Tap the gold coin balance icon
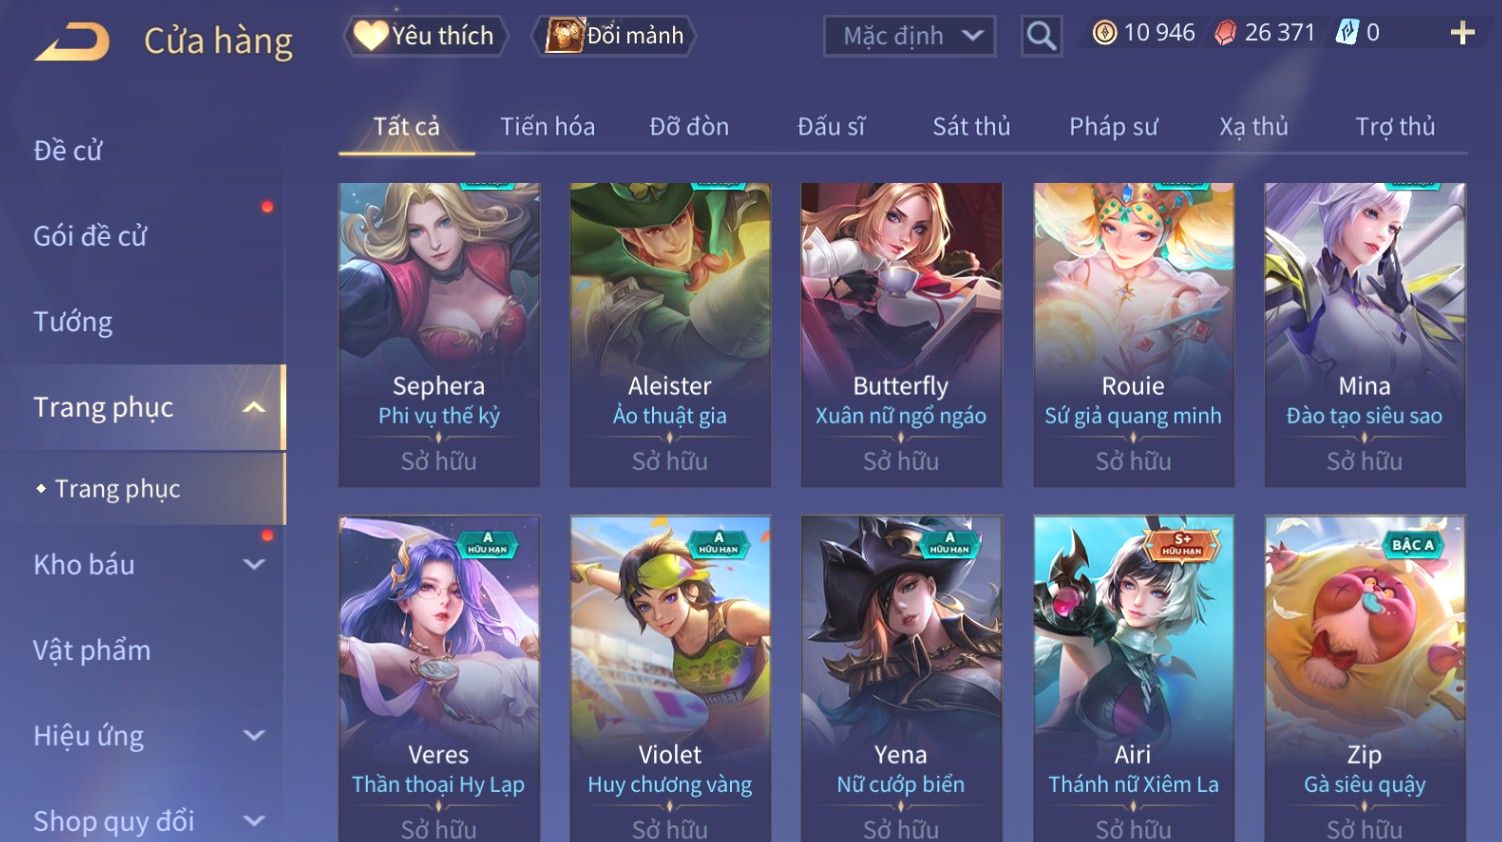The height and width of the screenshot is (842, 1502). coord(1104,33)
